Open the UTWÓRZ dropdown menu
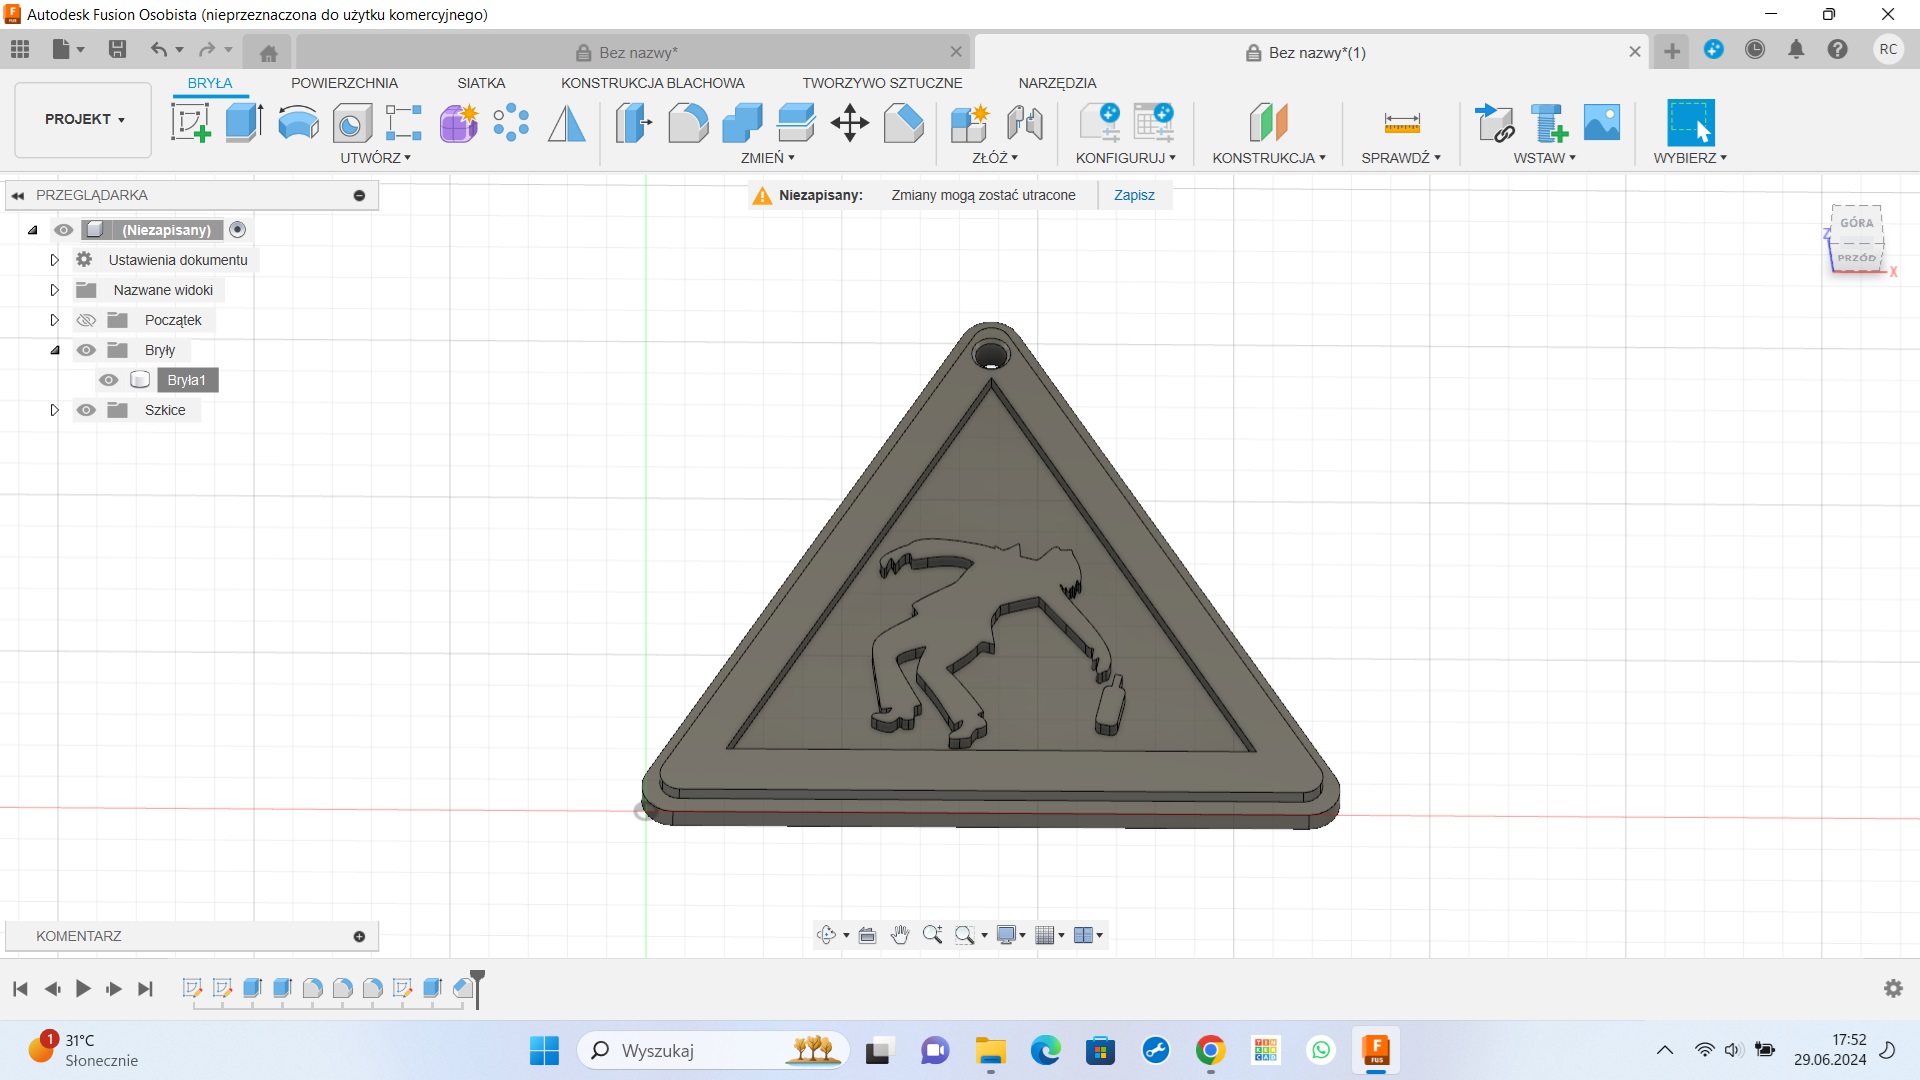 click(376, 158)
